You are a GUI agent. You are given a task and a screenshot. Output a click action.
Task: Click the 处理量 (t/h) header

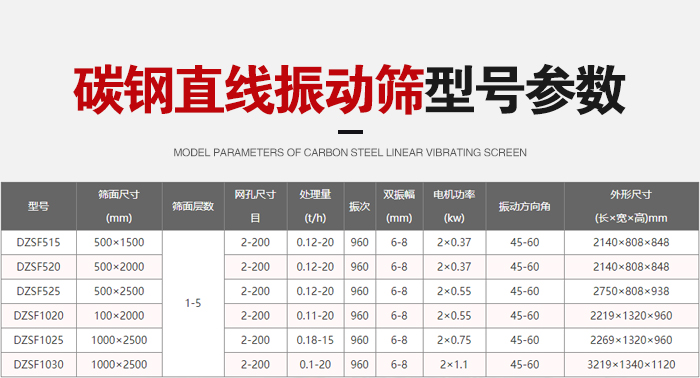coord(315,206)
